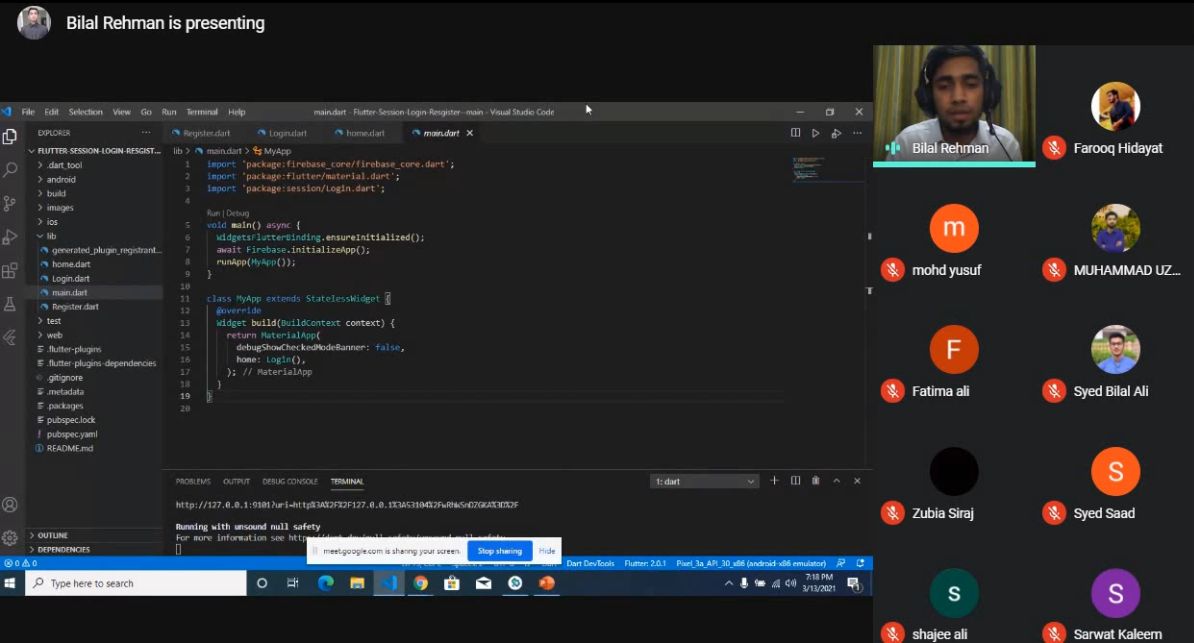Expand the images folder
The height and width of the screenshot is (643, 1194).
click(x=60, y=208)
